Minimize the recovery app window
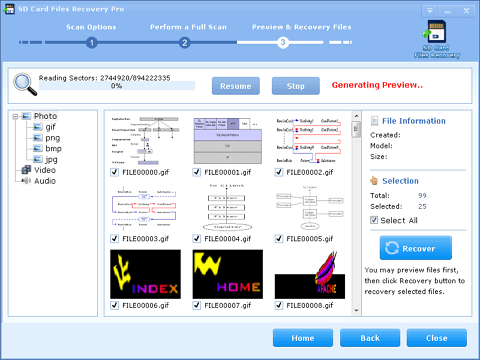The height and width of the screenshot is (360, 480). (448, 11)
